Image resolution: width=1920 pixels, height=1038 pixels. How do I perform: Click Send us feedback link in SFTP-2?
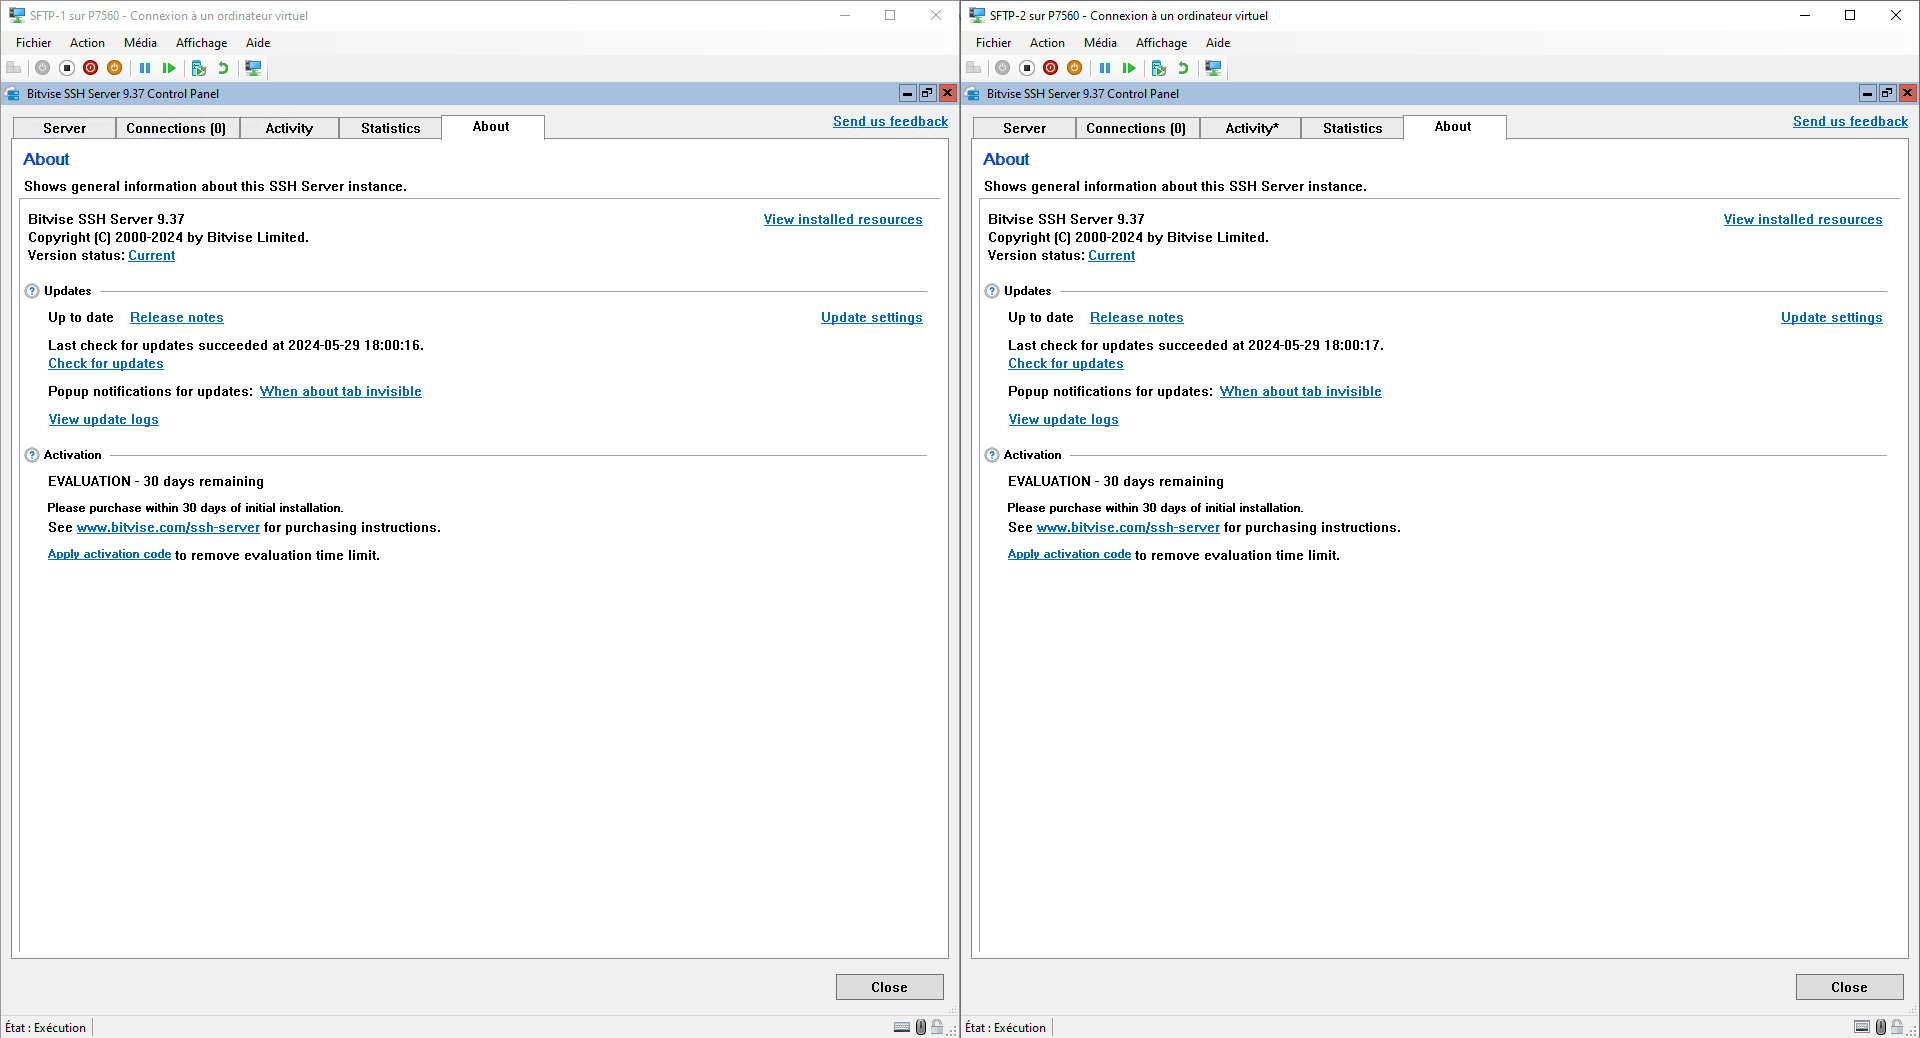(1850, 121)
